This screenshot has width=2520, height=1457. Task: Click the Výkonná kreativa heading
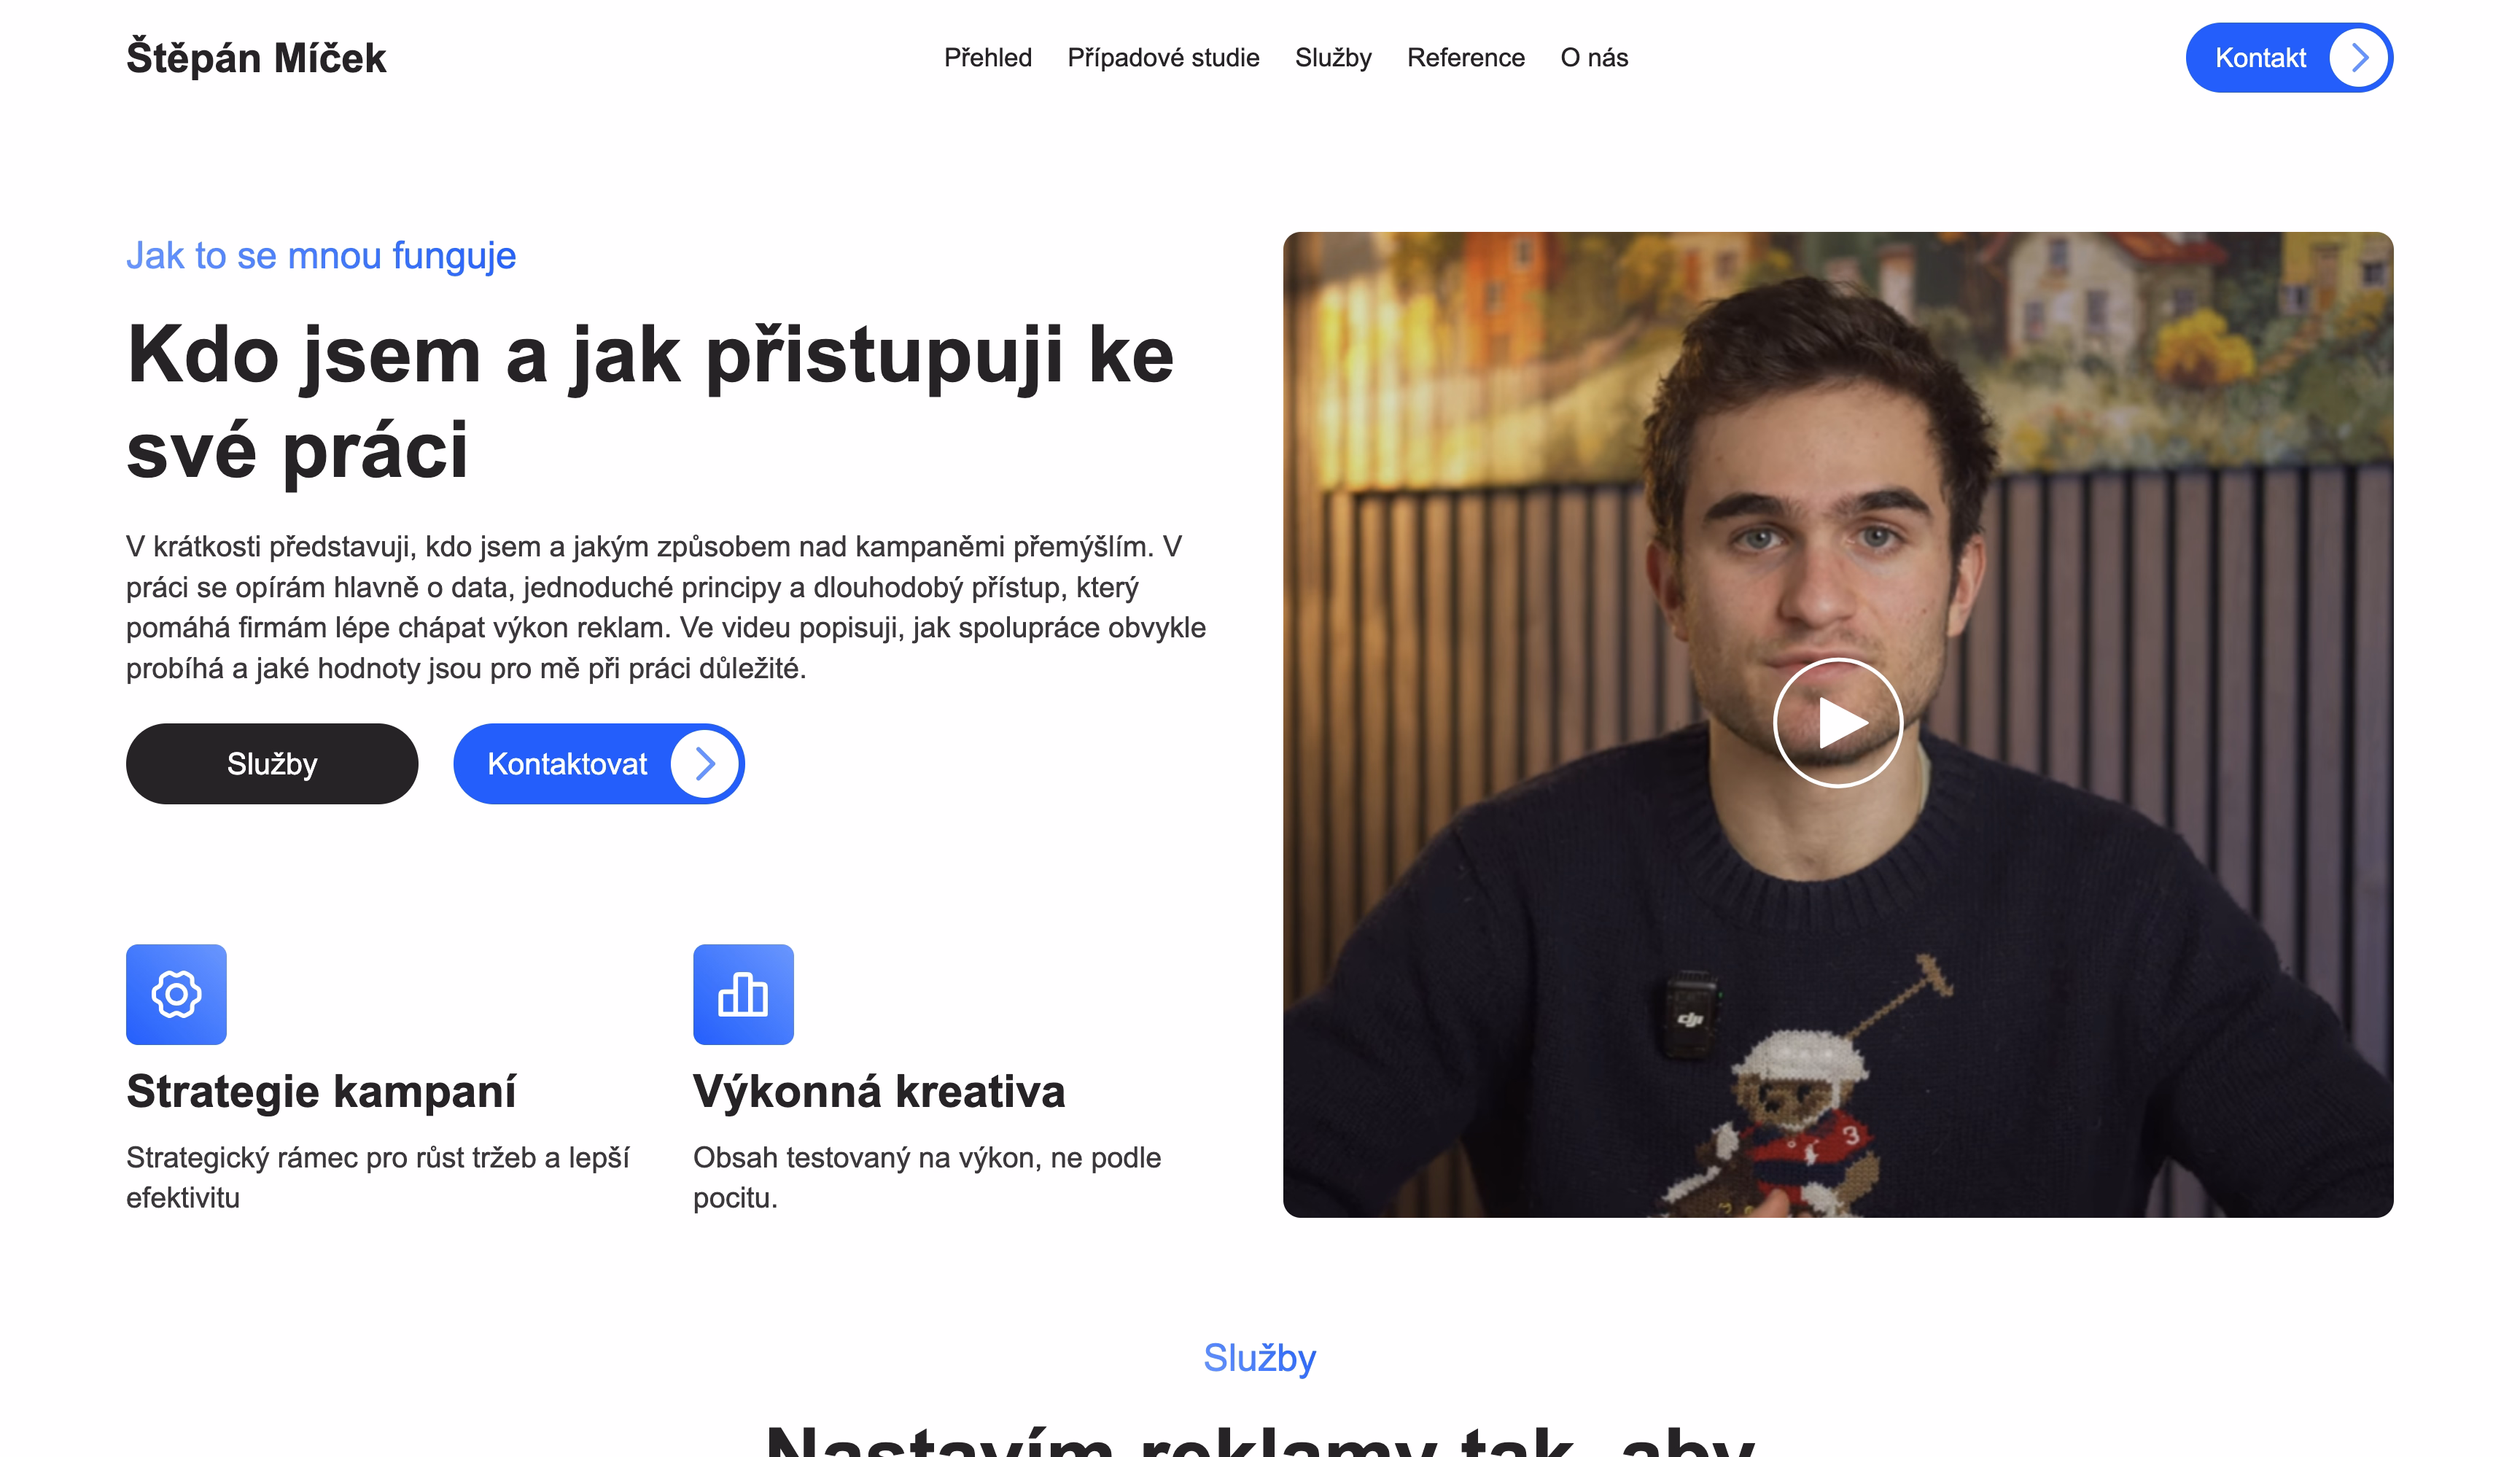pos(879,1091)
